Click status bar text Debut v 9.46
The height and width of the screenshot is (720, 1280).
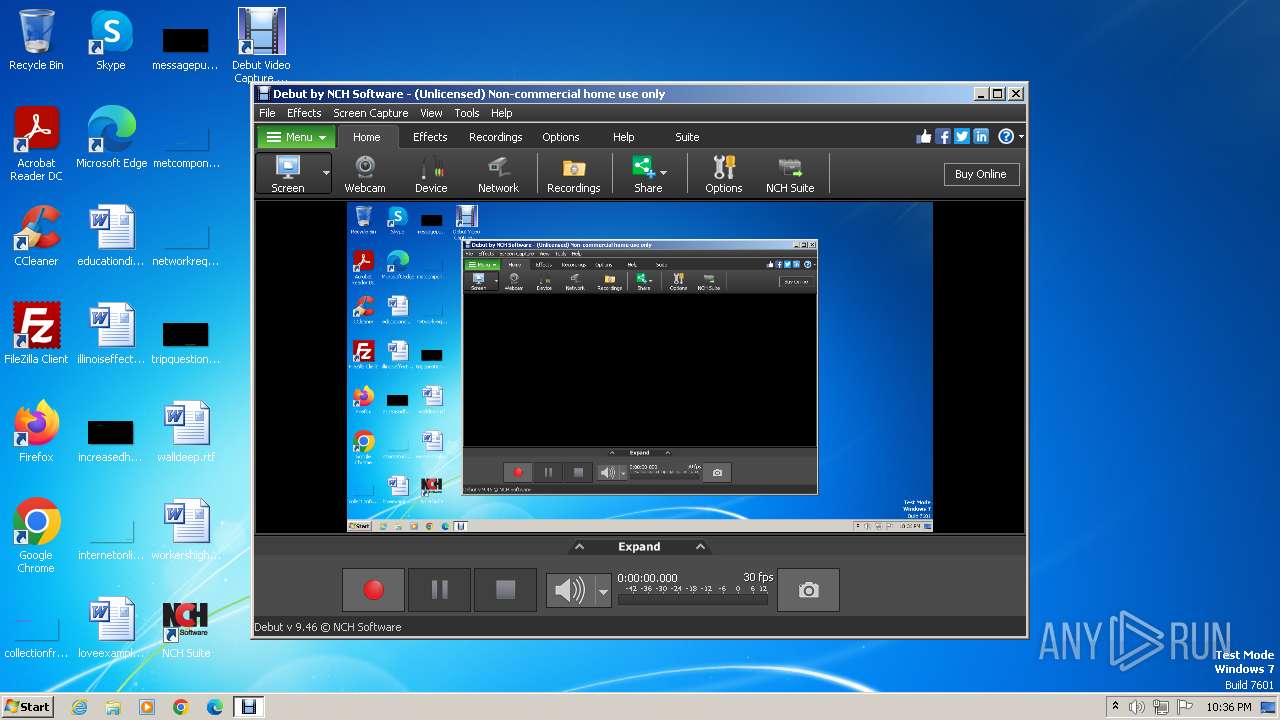pyautogui.click(x=327, y=627)
